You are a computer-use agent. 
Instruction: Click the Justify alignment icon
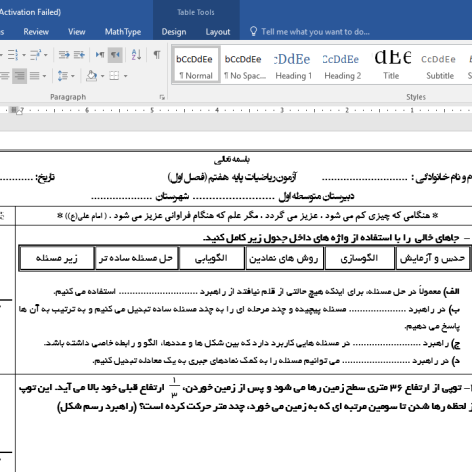coord(35,76)
